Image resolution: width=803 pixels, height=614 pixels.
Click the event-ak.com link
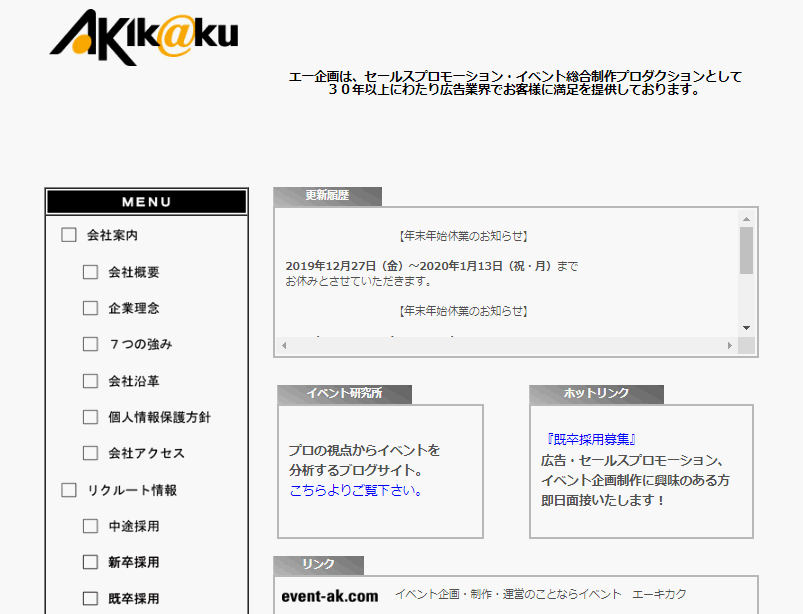[x=330, y=596]
